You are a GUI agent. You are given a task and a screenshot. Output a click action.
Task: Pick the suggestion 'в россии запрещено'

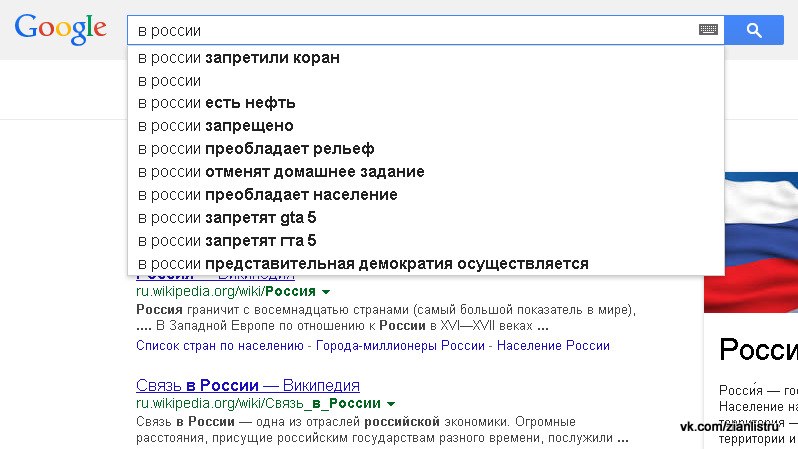(x=215, y=126)
